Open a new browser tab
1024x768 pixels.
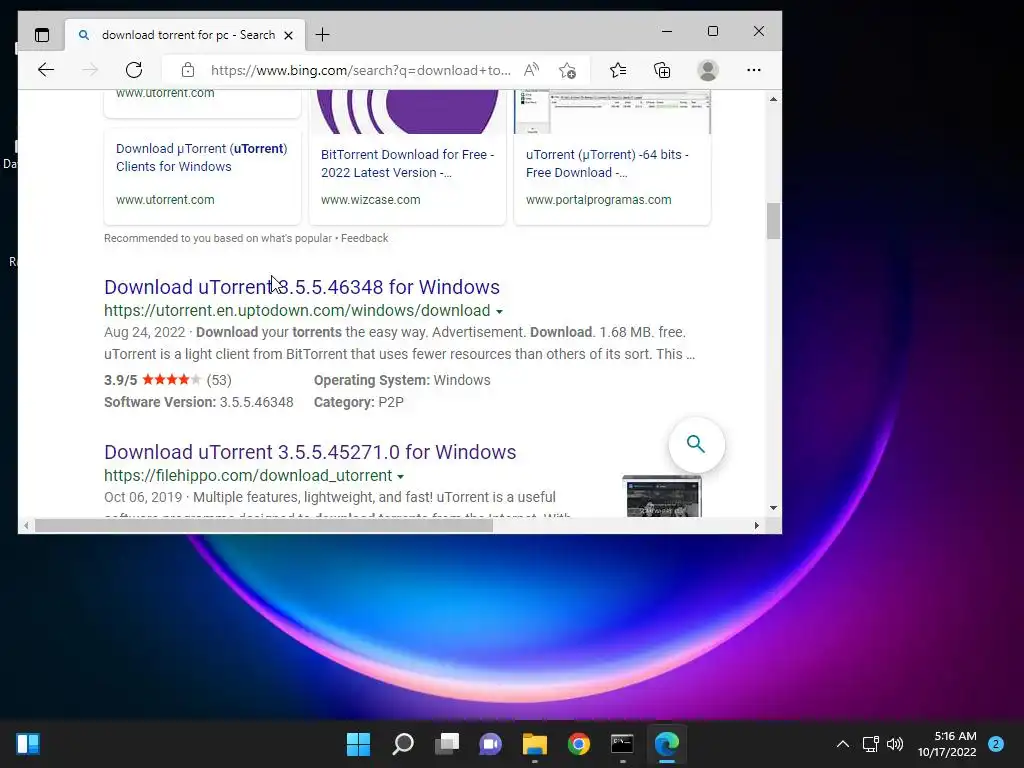pos(322,35)
